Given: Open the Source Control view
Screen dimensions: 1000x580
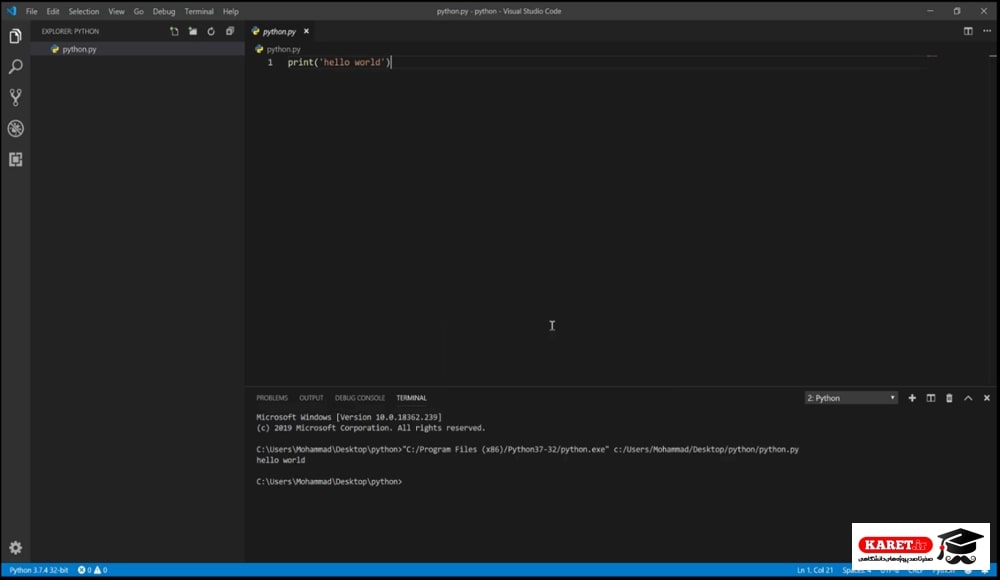Looking at the screenshot, I should tap(15, 97).
